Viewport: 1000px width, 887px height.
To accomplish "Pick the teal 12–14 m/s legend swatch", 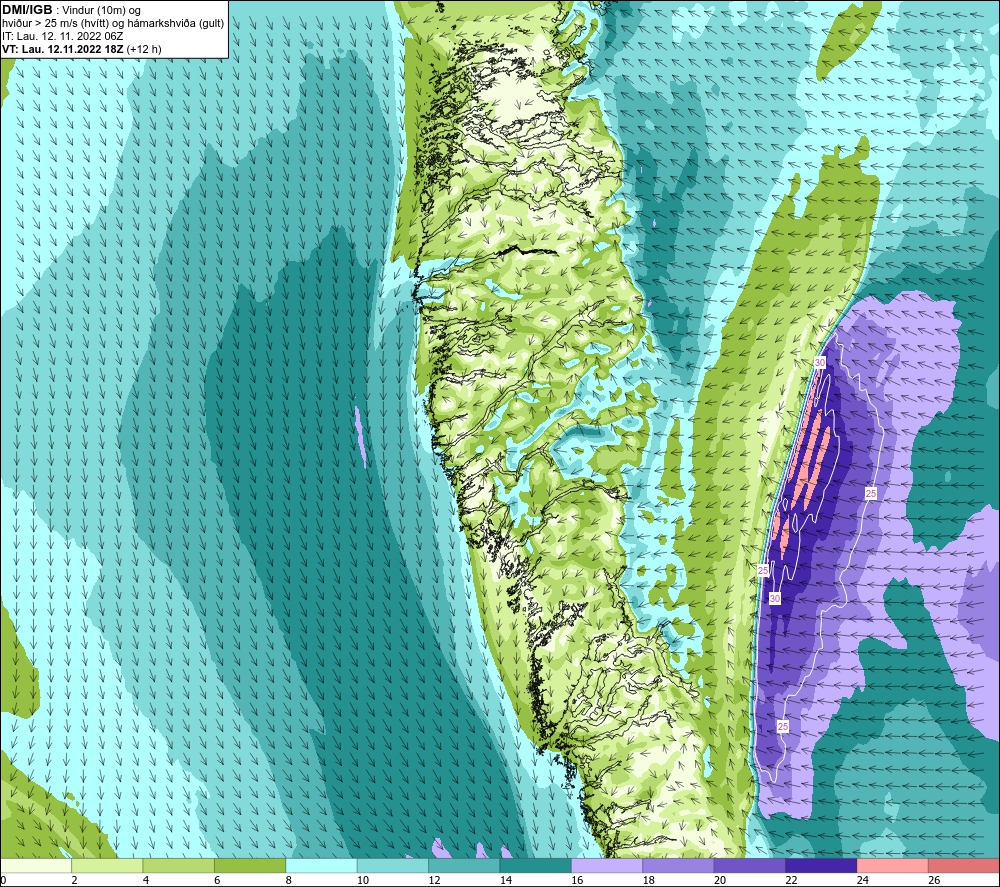I will 464,865.
